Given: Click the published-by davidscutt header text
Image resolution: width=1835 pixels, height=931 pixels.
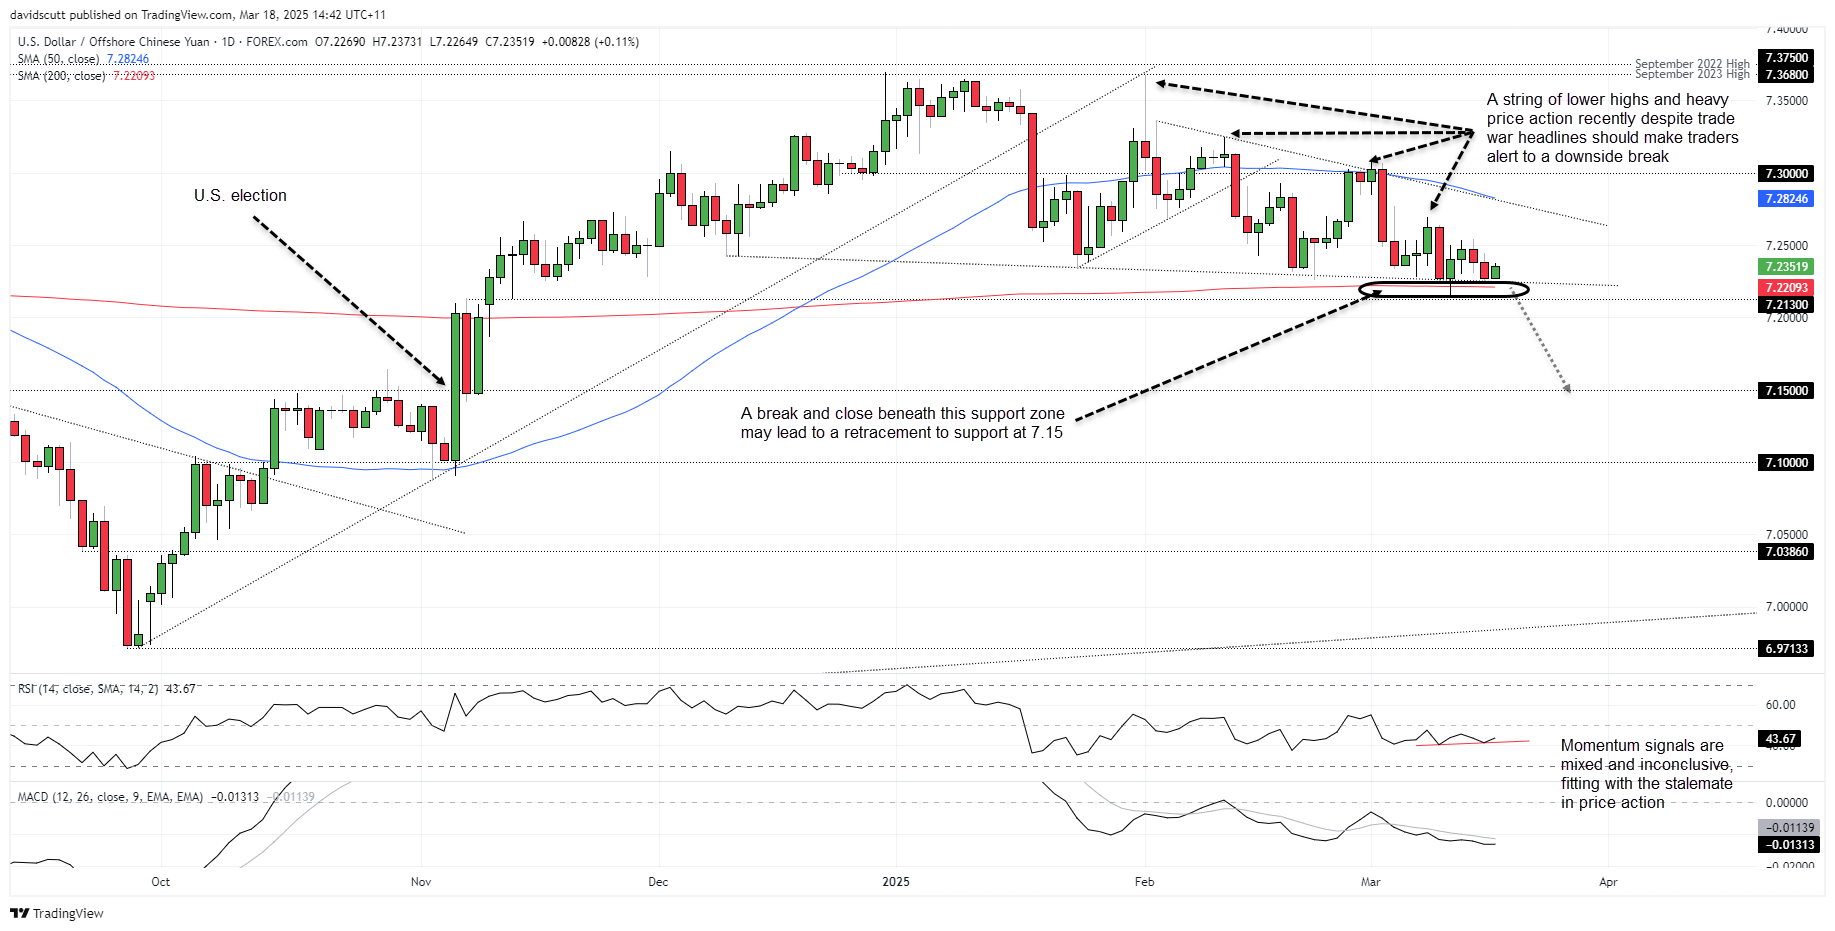Looking at the screenshot, I should coord(198,15).
